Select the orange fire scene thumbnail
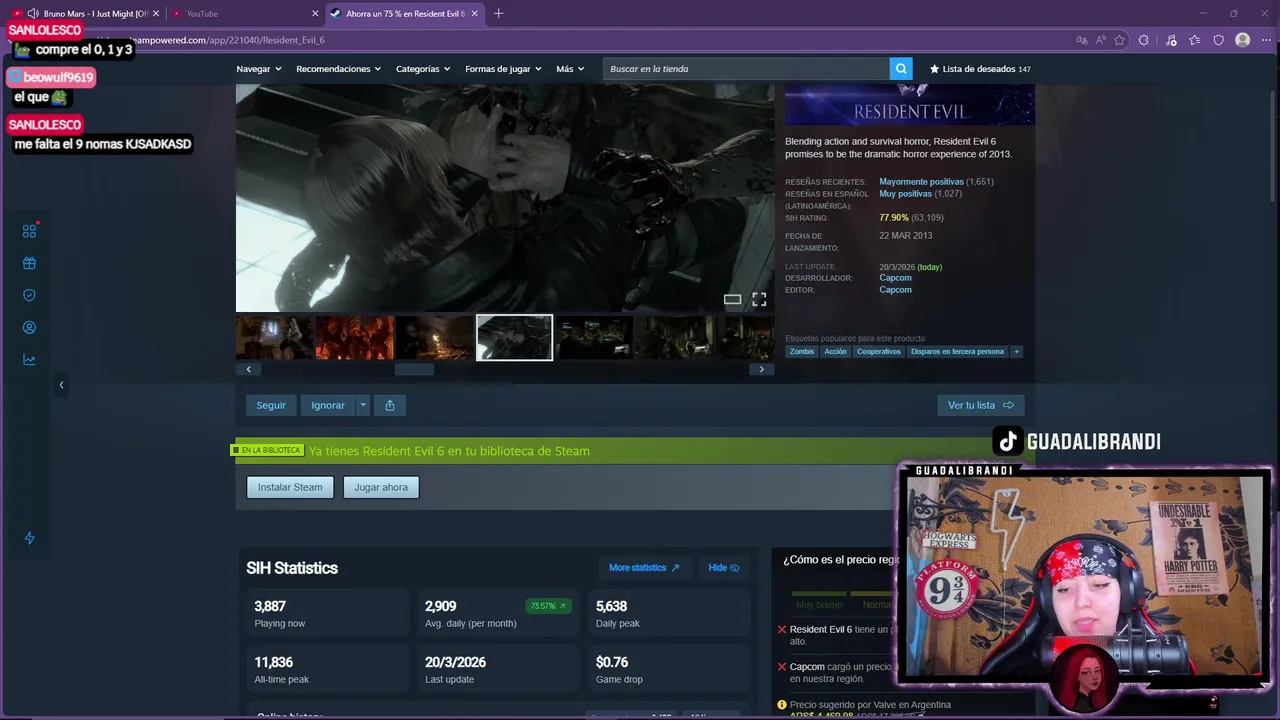1280x720 pixels. pyautogui.click(x=355, y=338)
